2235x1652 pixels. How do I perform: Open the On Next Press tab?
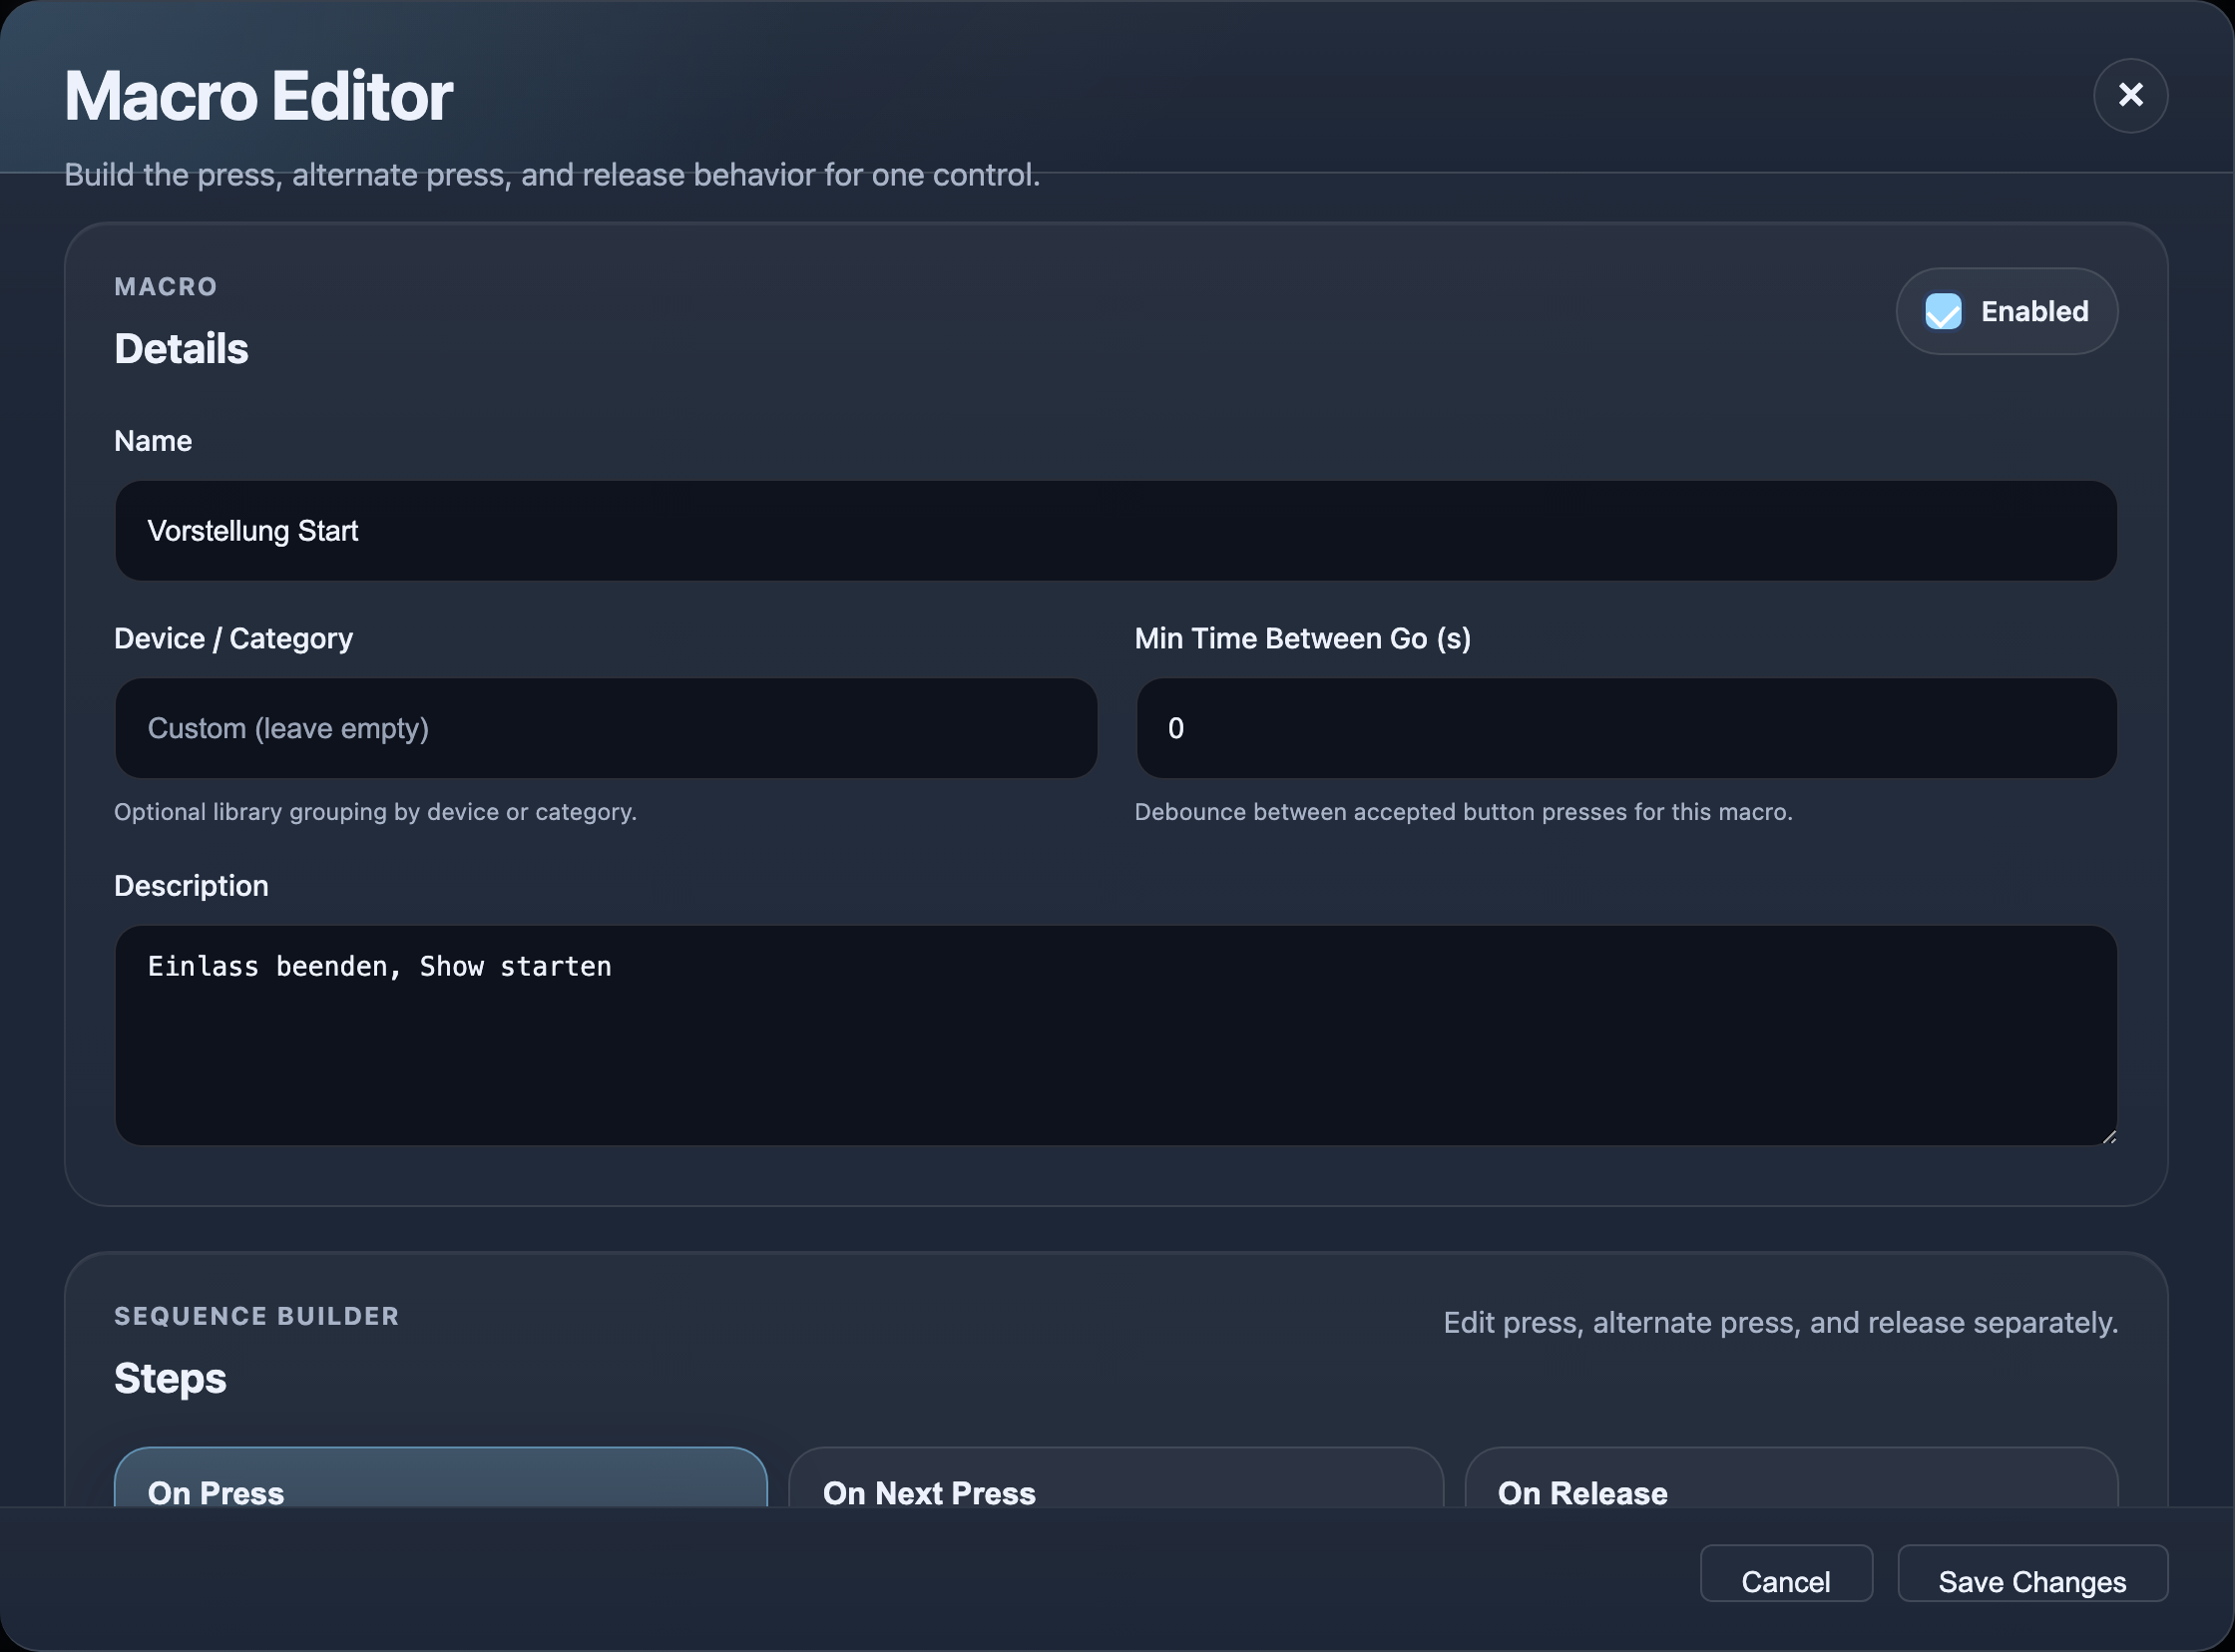1116,1478
